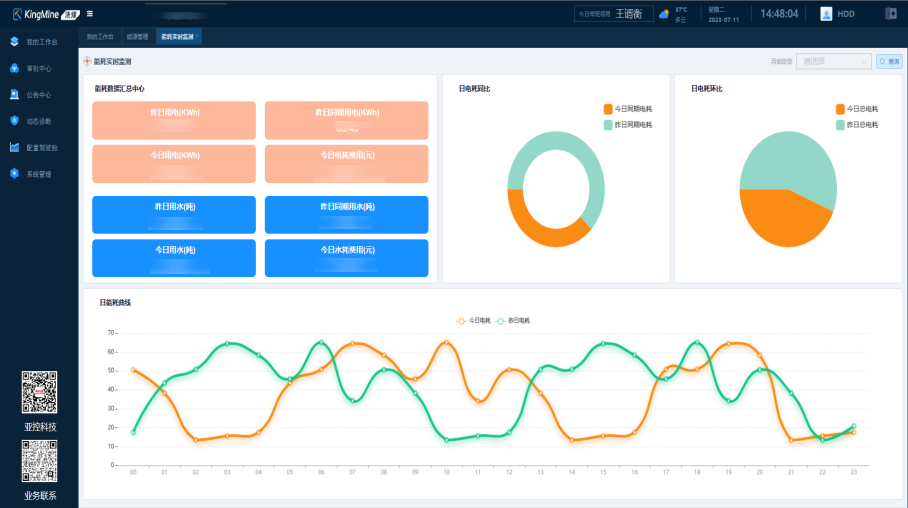Open the shield-icon sidebar entry
Image resolution: width=908 pixels, height=508 pixels.
[x=14, y=120]
